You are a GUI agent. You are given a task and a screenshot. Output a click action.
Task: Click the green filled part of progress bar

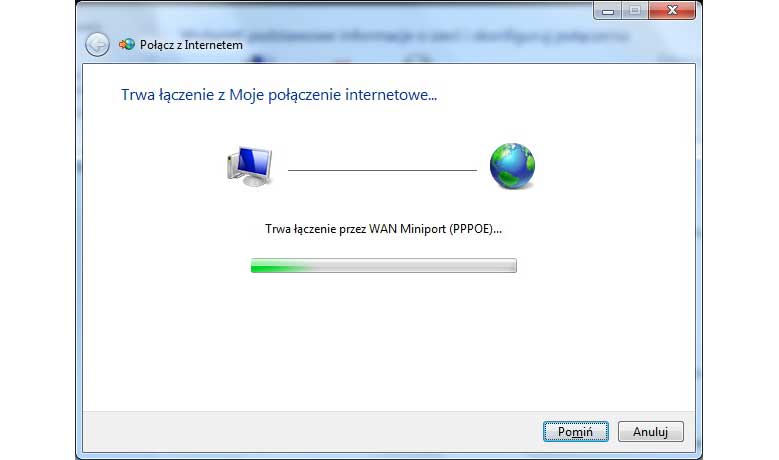click(281, 266)
